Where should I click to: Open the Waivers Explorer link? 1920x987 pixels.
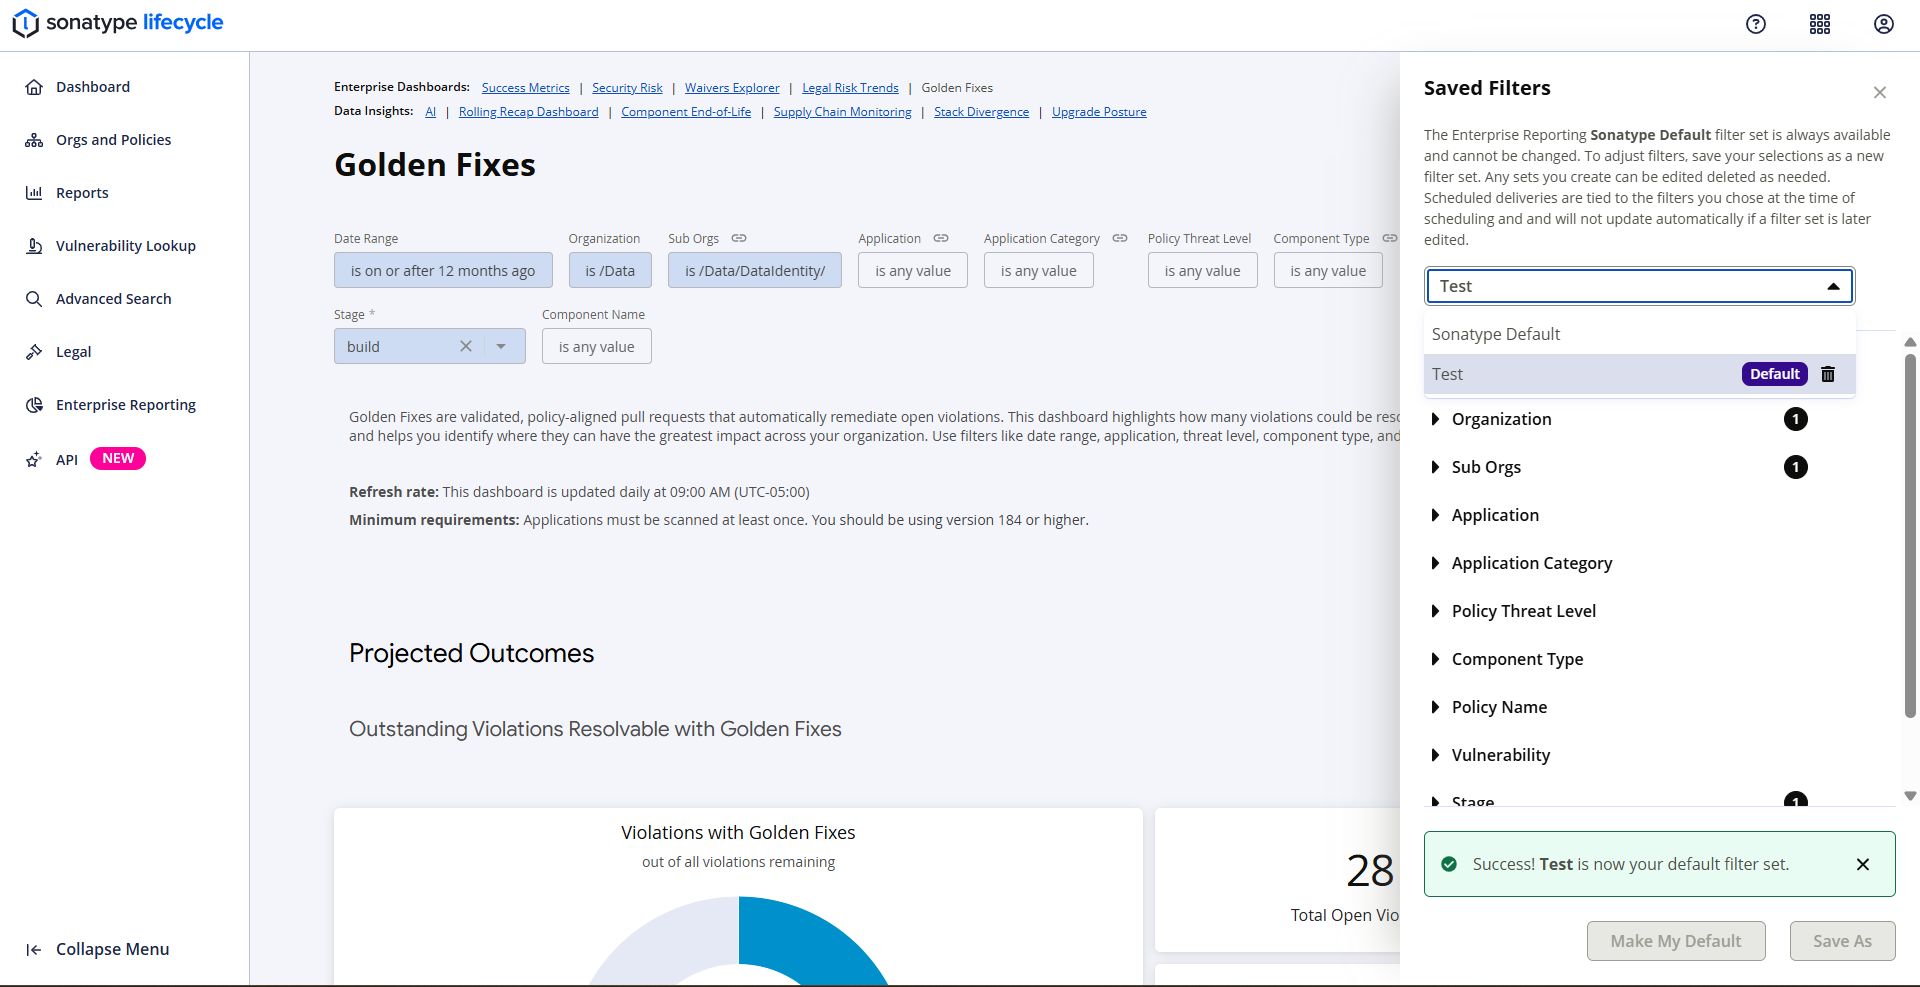tap(732, 88)
